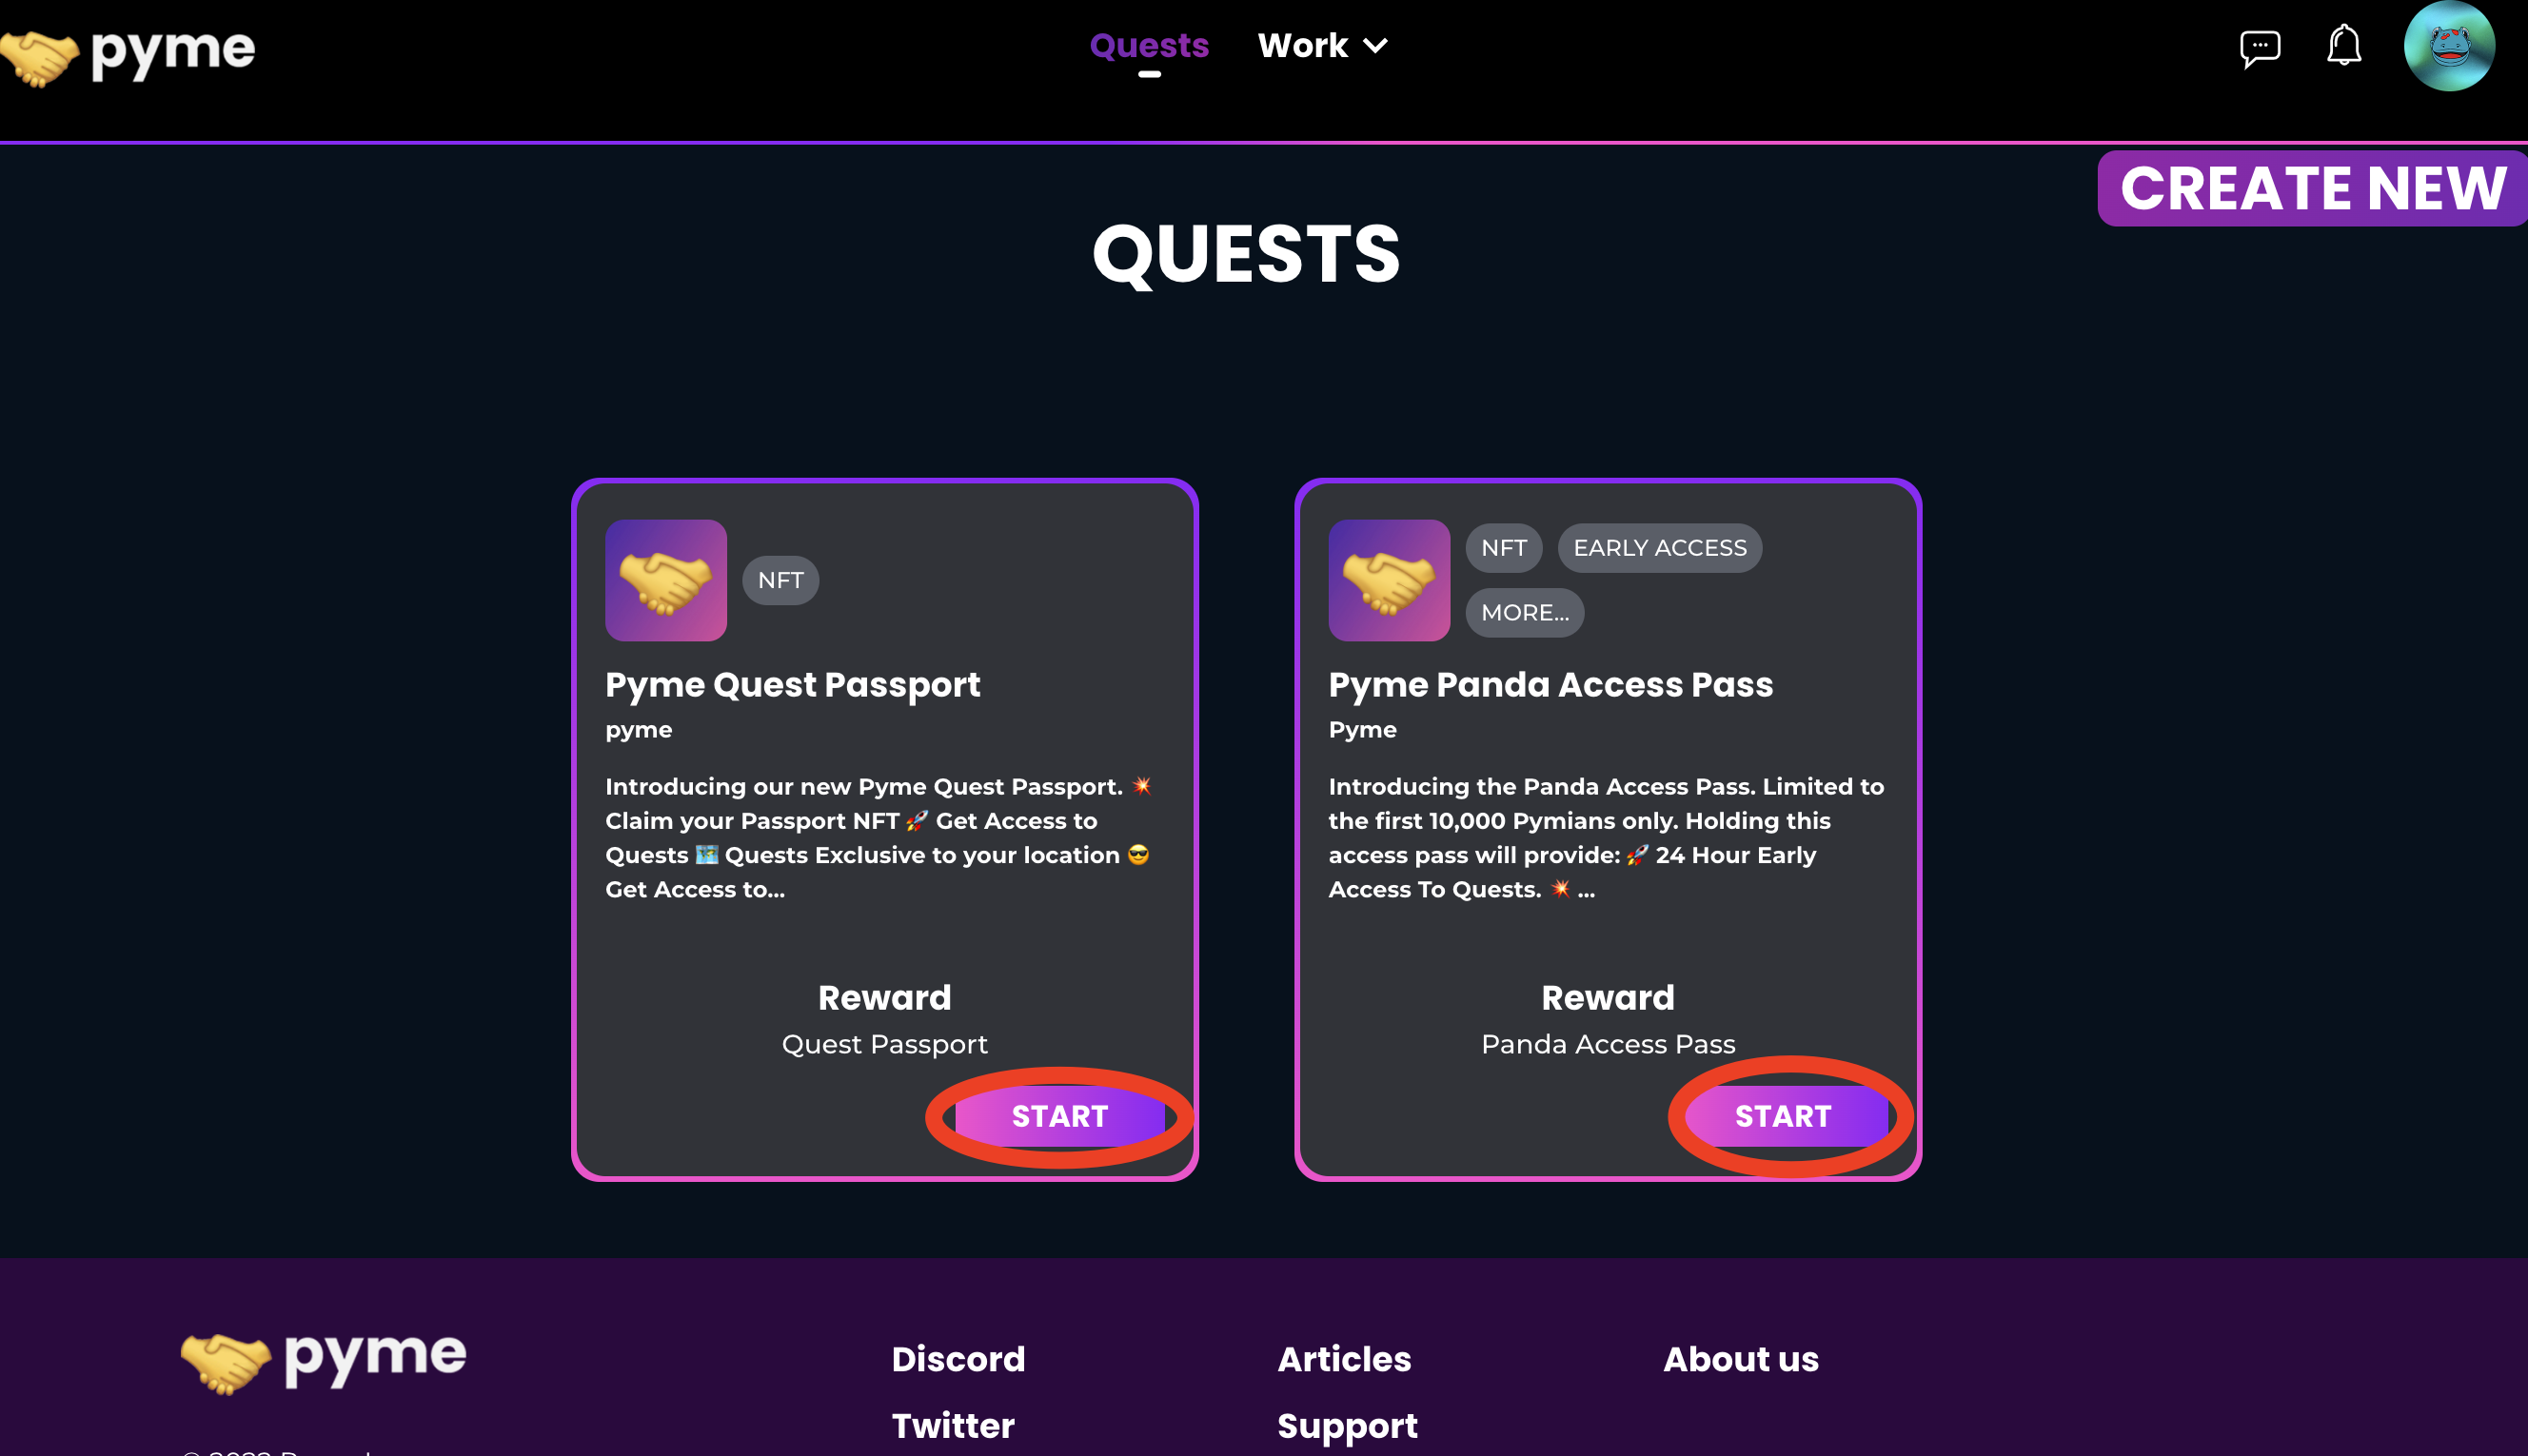2528x1456 pixels.
Task: Open the Discord footer link
Action: [958, 1359]
